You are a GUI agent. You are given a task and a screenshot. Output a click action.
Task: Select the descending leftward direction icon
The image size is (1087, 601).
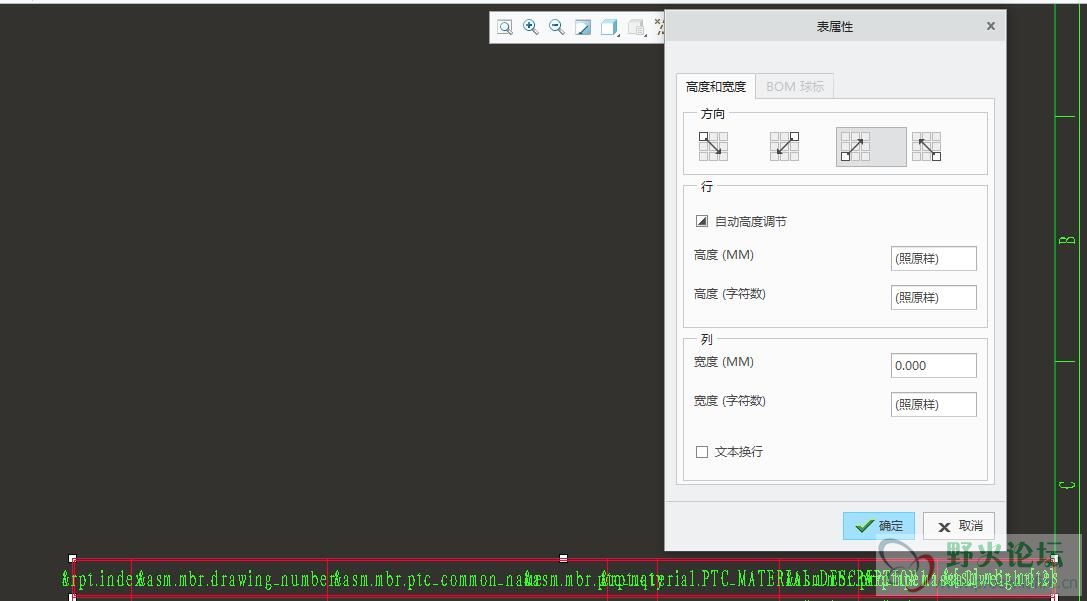[x=784, y=146]
